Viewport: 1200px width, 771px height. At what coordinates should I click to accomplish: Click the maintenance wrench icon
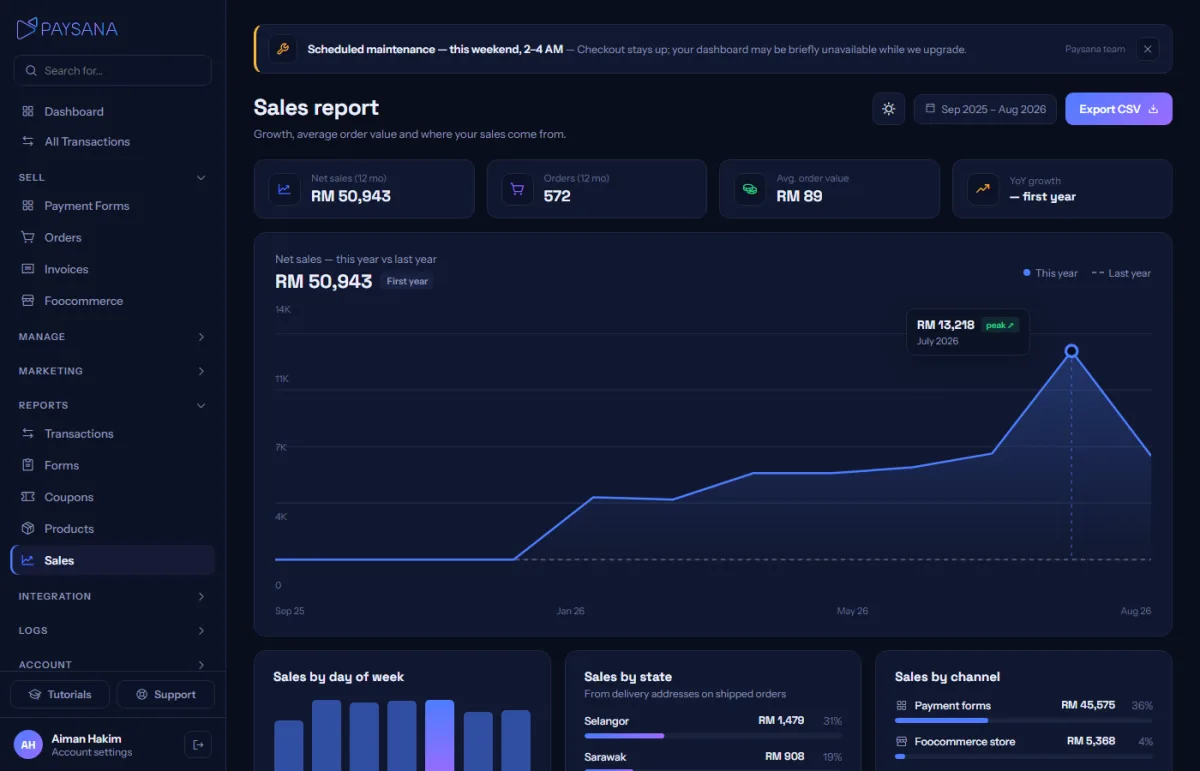click(283, 49)
